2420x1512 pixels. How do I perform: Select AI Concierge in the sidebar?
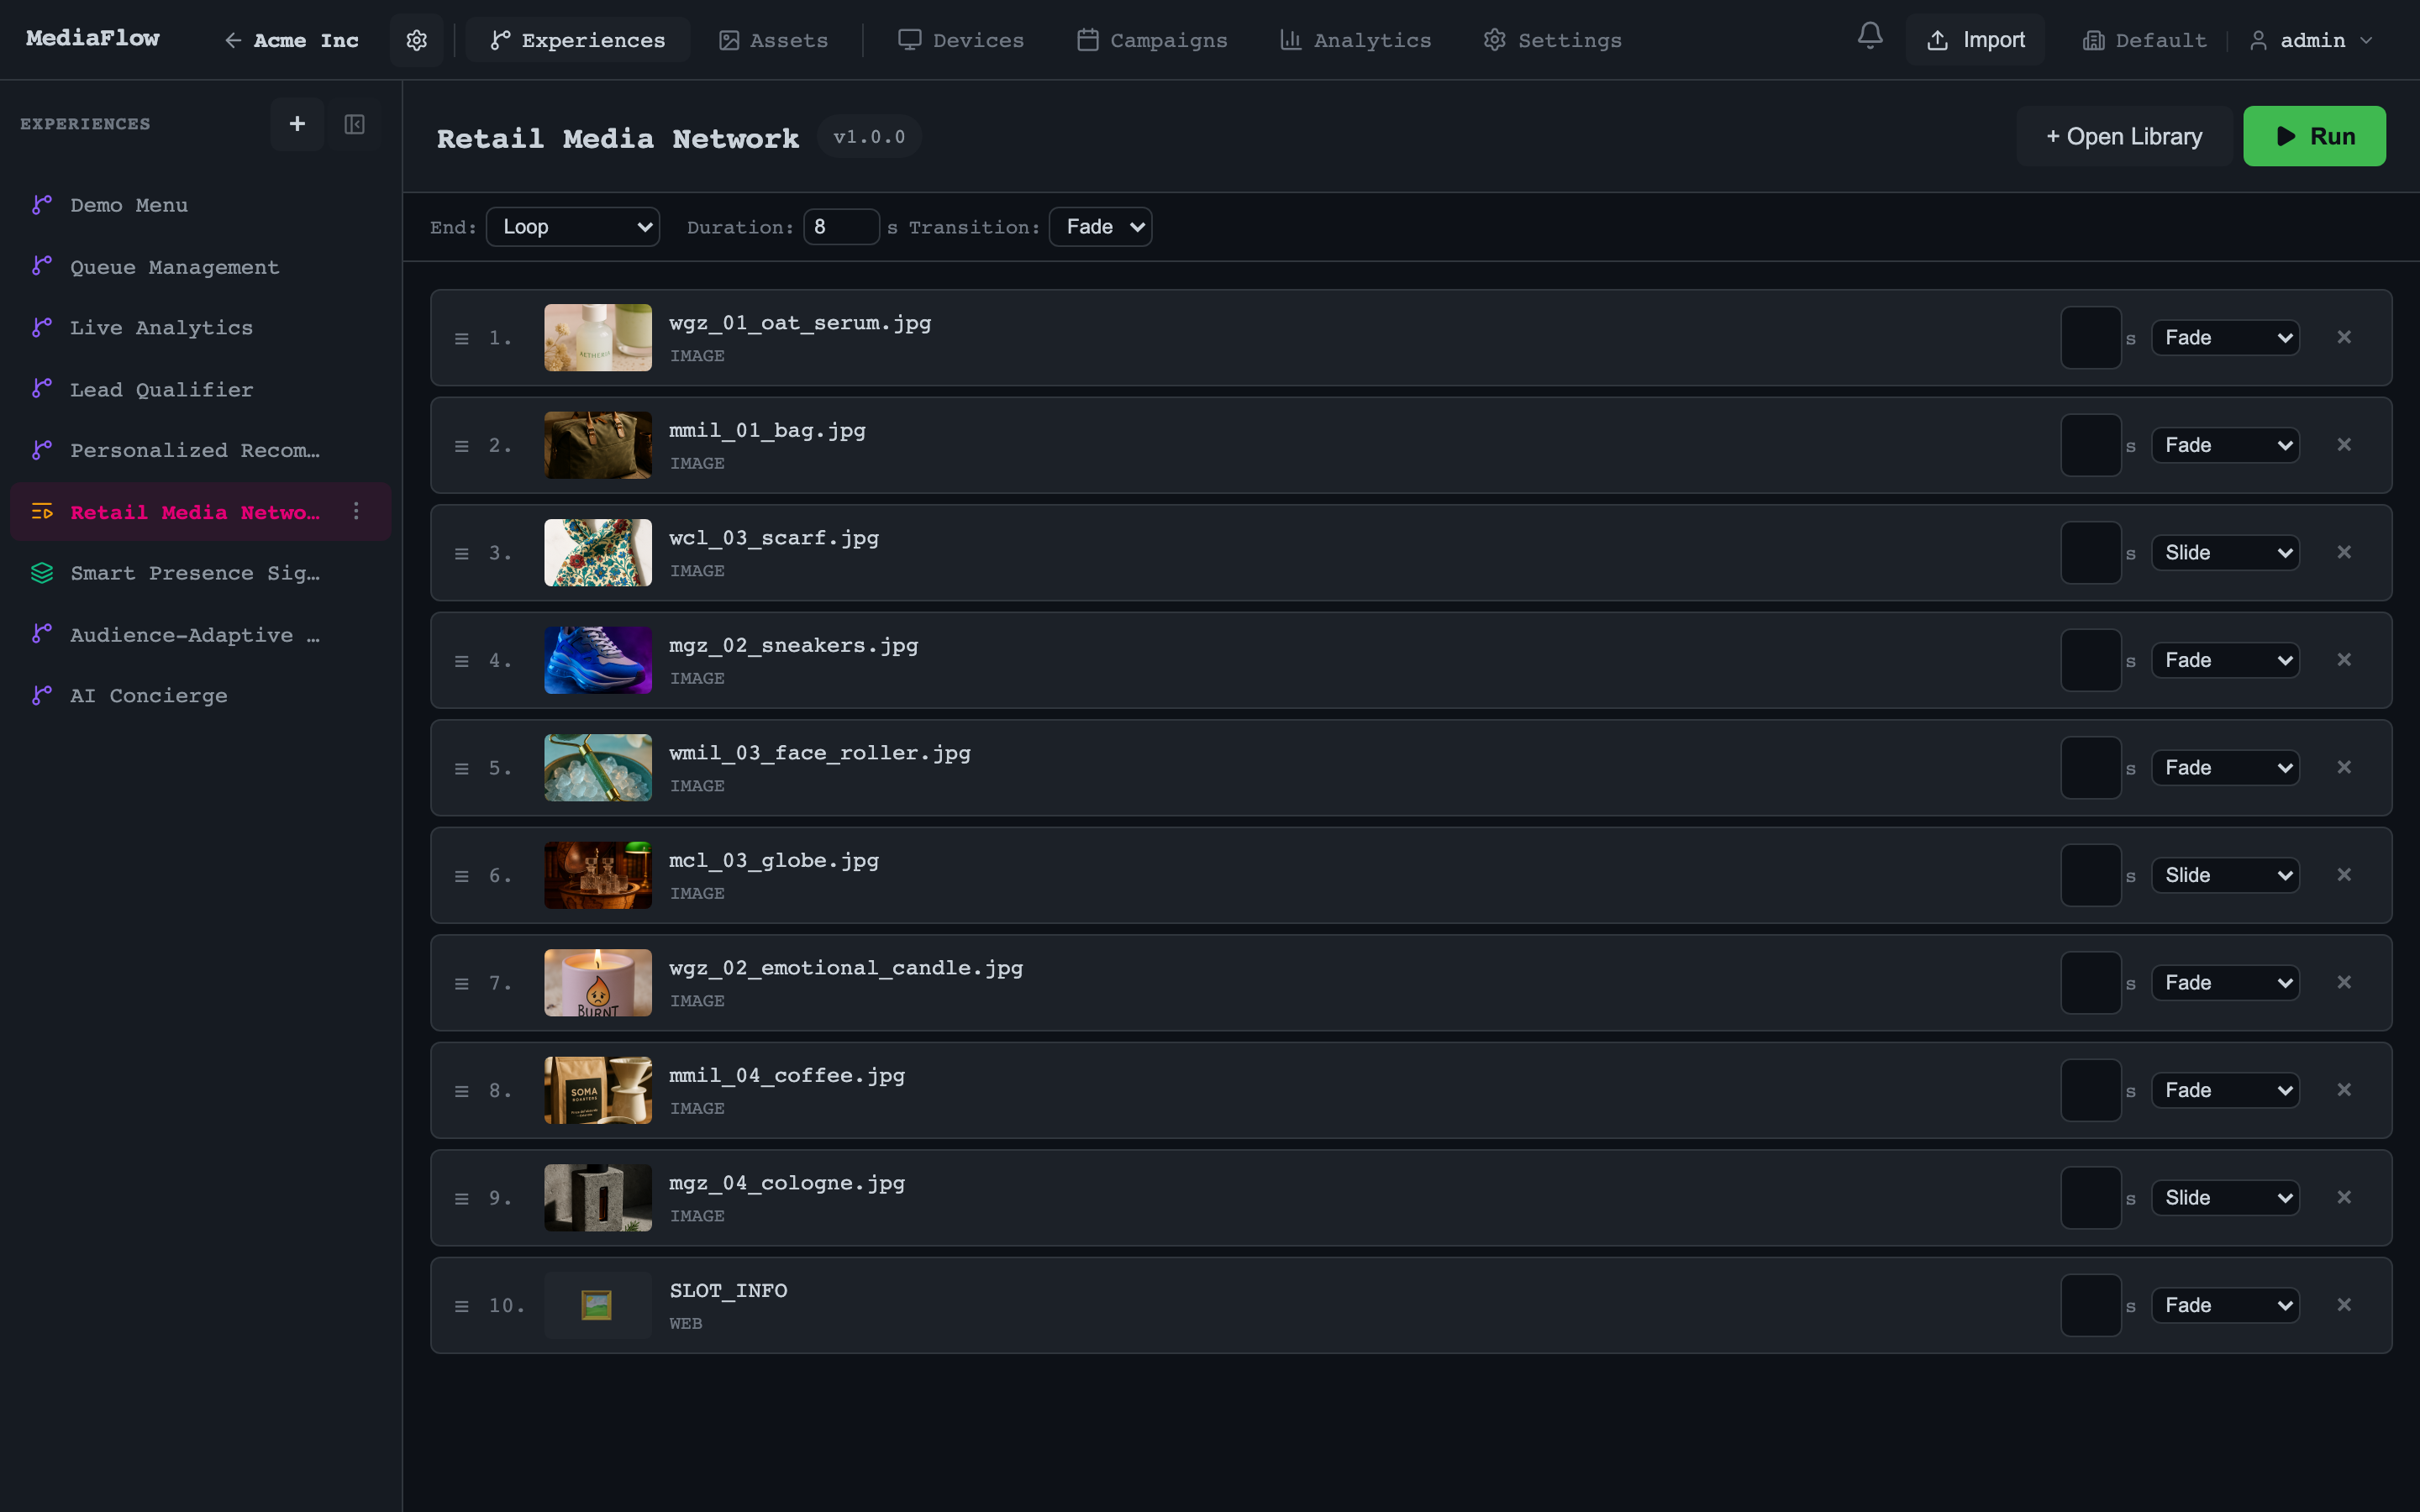(x=148, y=695)
